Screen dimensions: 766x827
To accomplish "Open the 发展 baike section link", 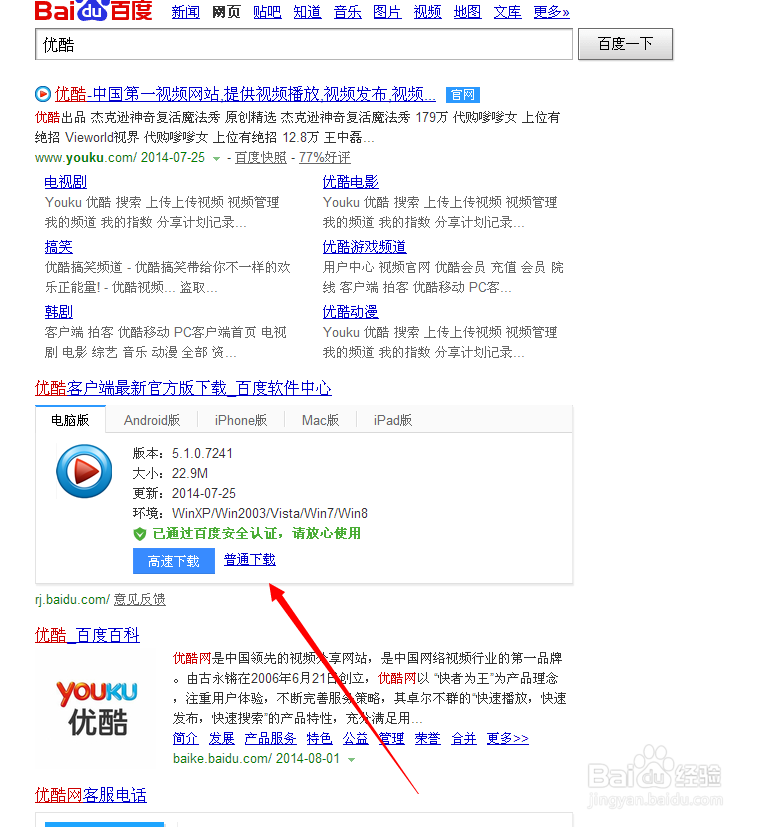I will pyautogui.click(x=222, y=738).
